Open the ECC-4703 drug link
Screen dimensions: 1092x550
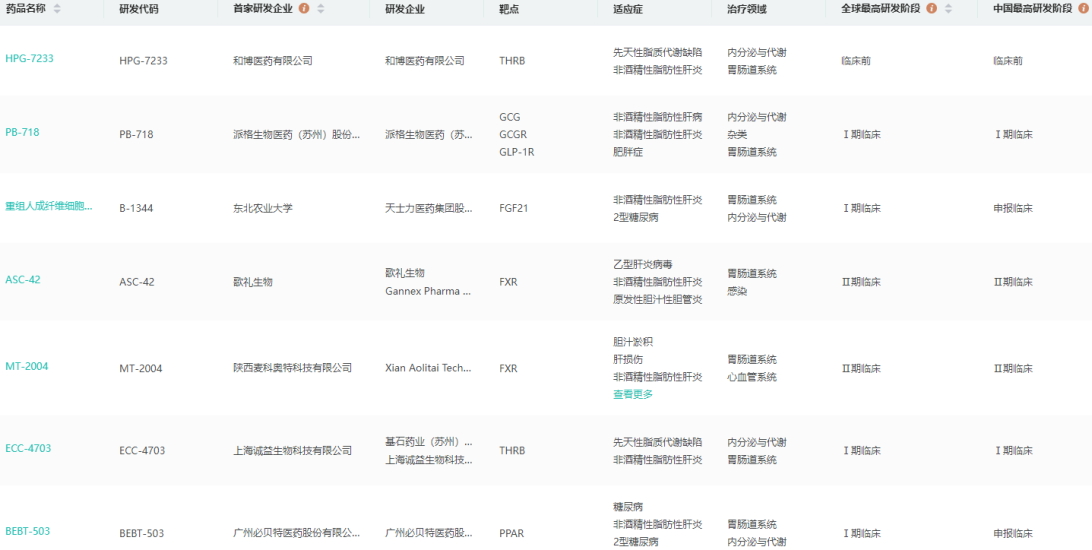coord(28,448)
